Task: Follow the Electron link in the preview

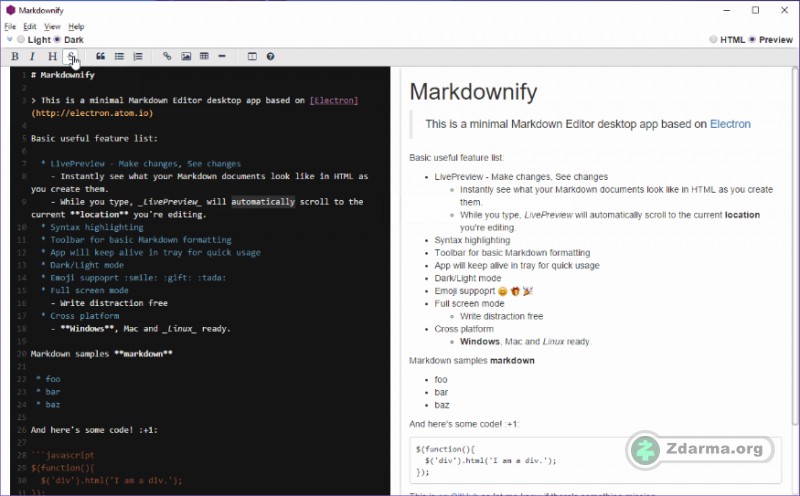Action: (x=730, y=124)
